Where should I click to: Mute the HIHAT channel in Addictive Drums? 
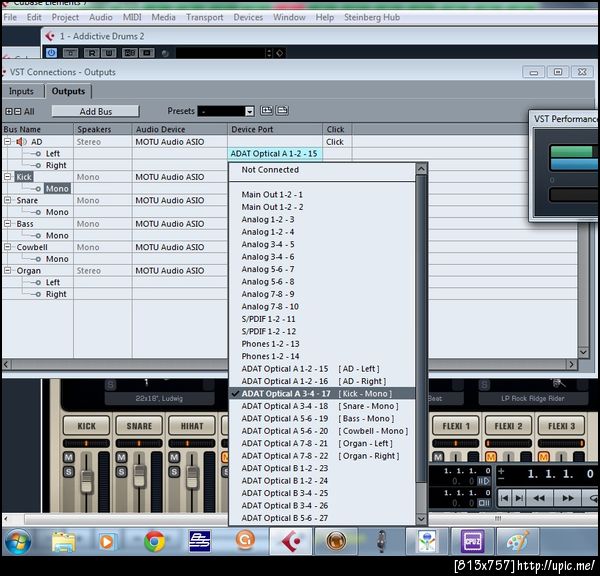[174, 457]
